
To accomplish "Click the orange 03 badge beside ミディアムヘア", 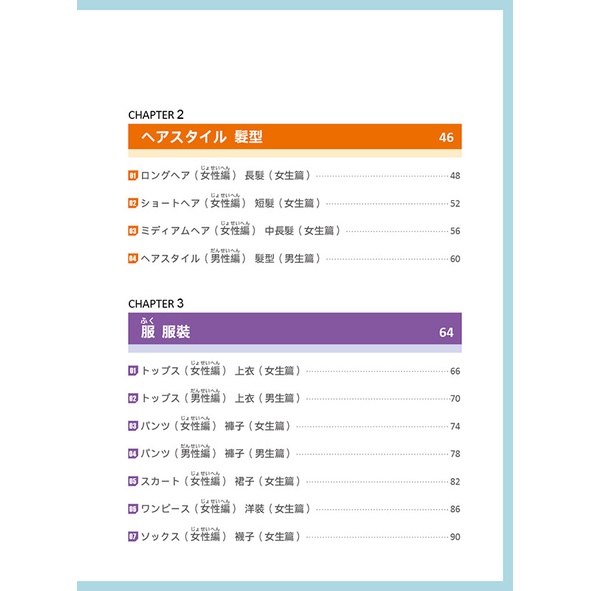I will (x=133, y=231).
